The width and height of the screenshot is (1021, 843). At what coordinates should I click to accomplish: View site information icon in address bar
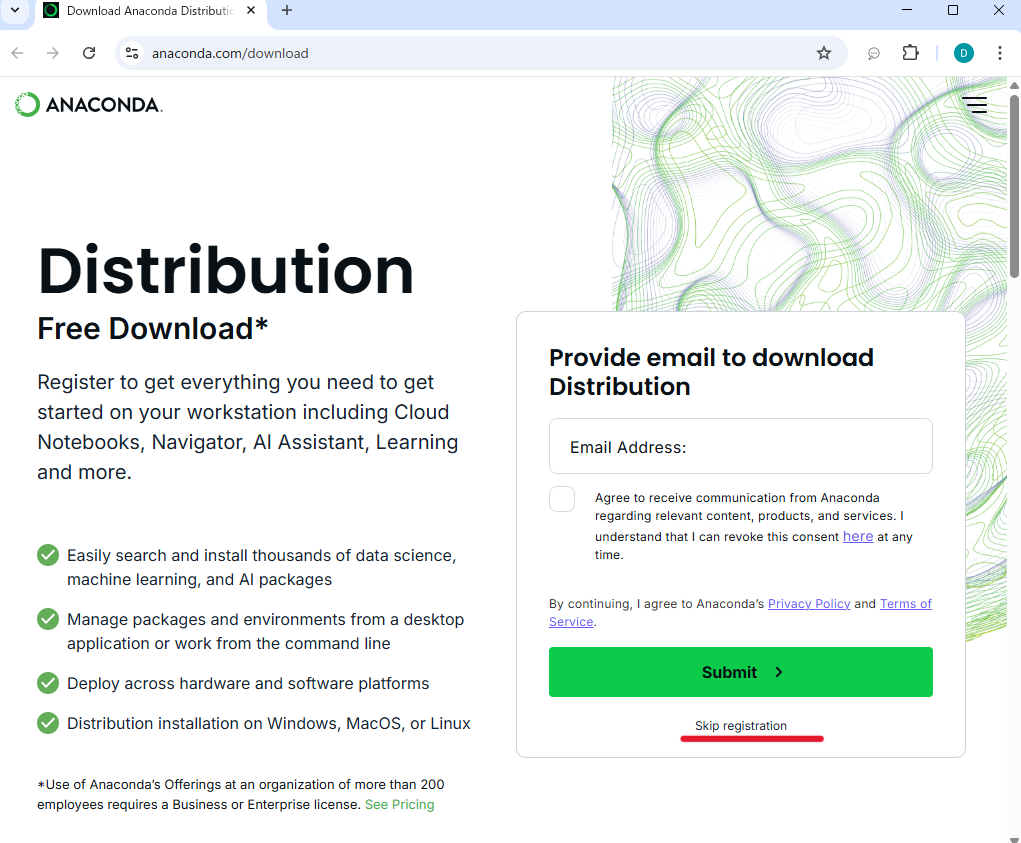coord(132,53)
